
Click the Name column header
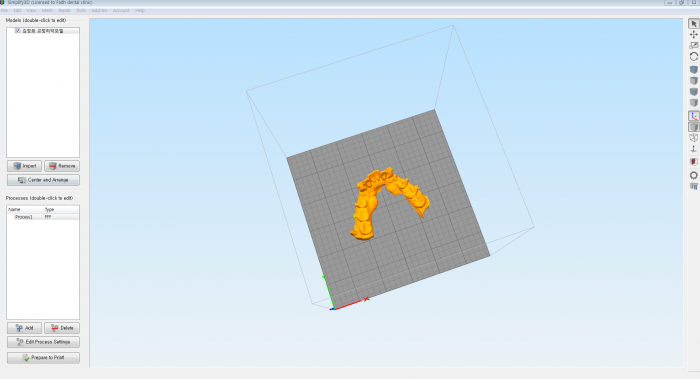(14, 209)
